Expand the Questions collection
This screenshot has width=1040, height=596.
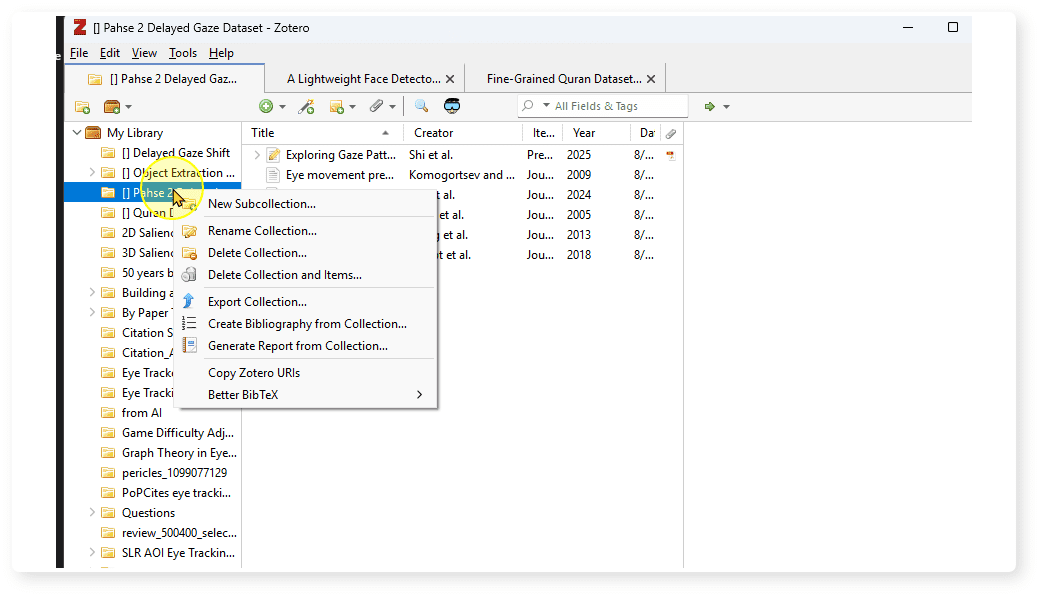pyautogui.click(x=92, y=512)
